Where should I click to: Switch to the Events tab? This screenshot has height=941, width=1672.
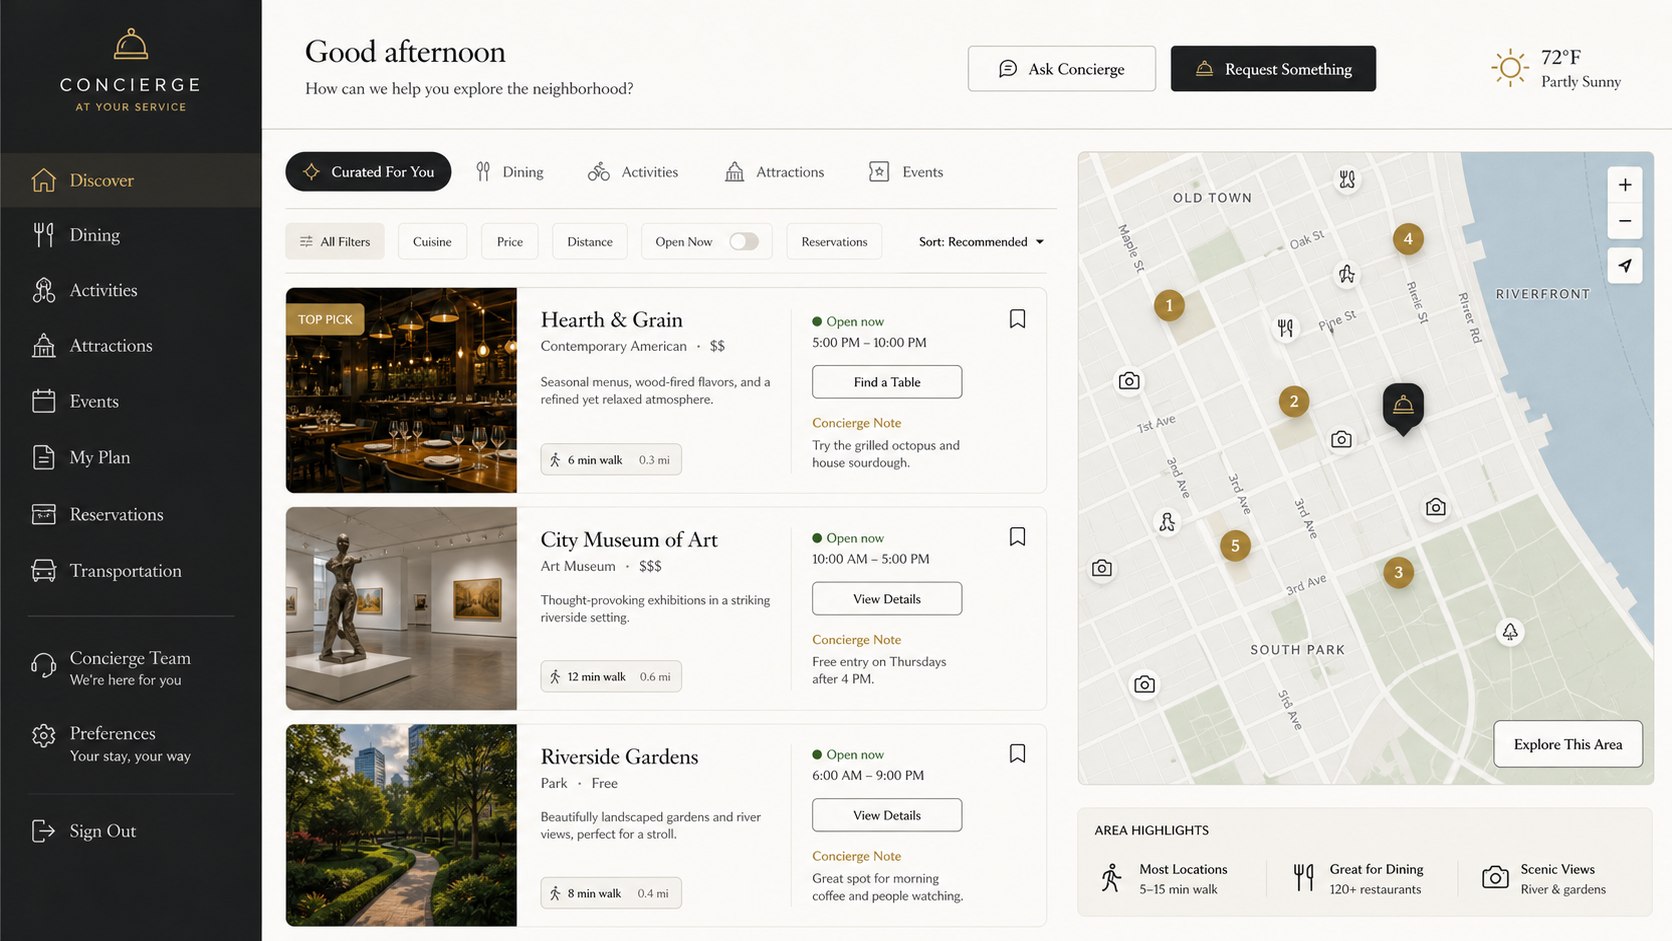click(x=906, y=172)
